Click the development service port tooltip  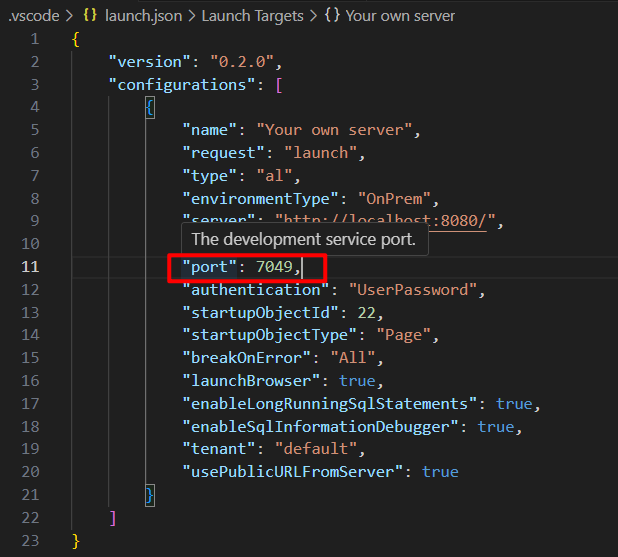(304, 239)
